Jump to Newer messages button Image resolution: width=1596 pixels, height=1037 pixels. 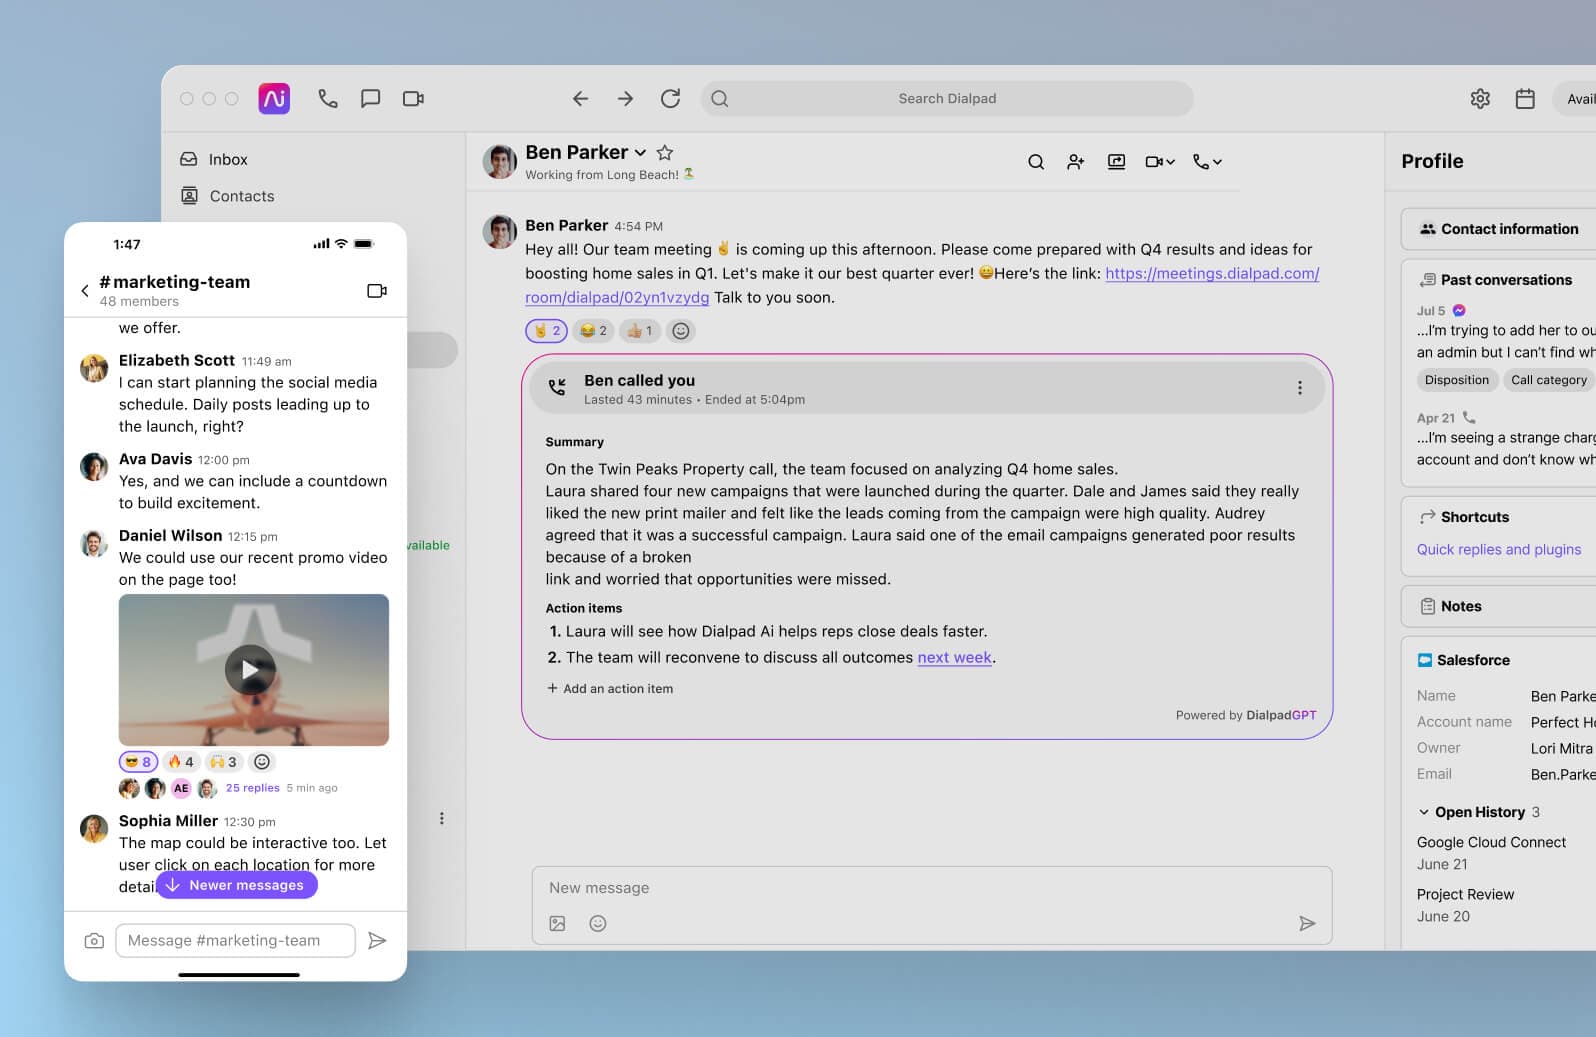(237, 885)
